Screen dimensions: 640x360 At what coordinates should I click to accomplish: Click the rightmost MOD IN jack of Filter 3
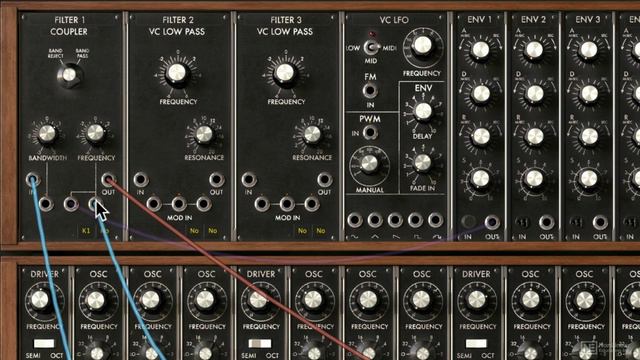tap(312, 203)
